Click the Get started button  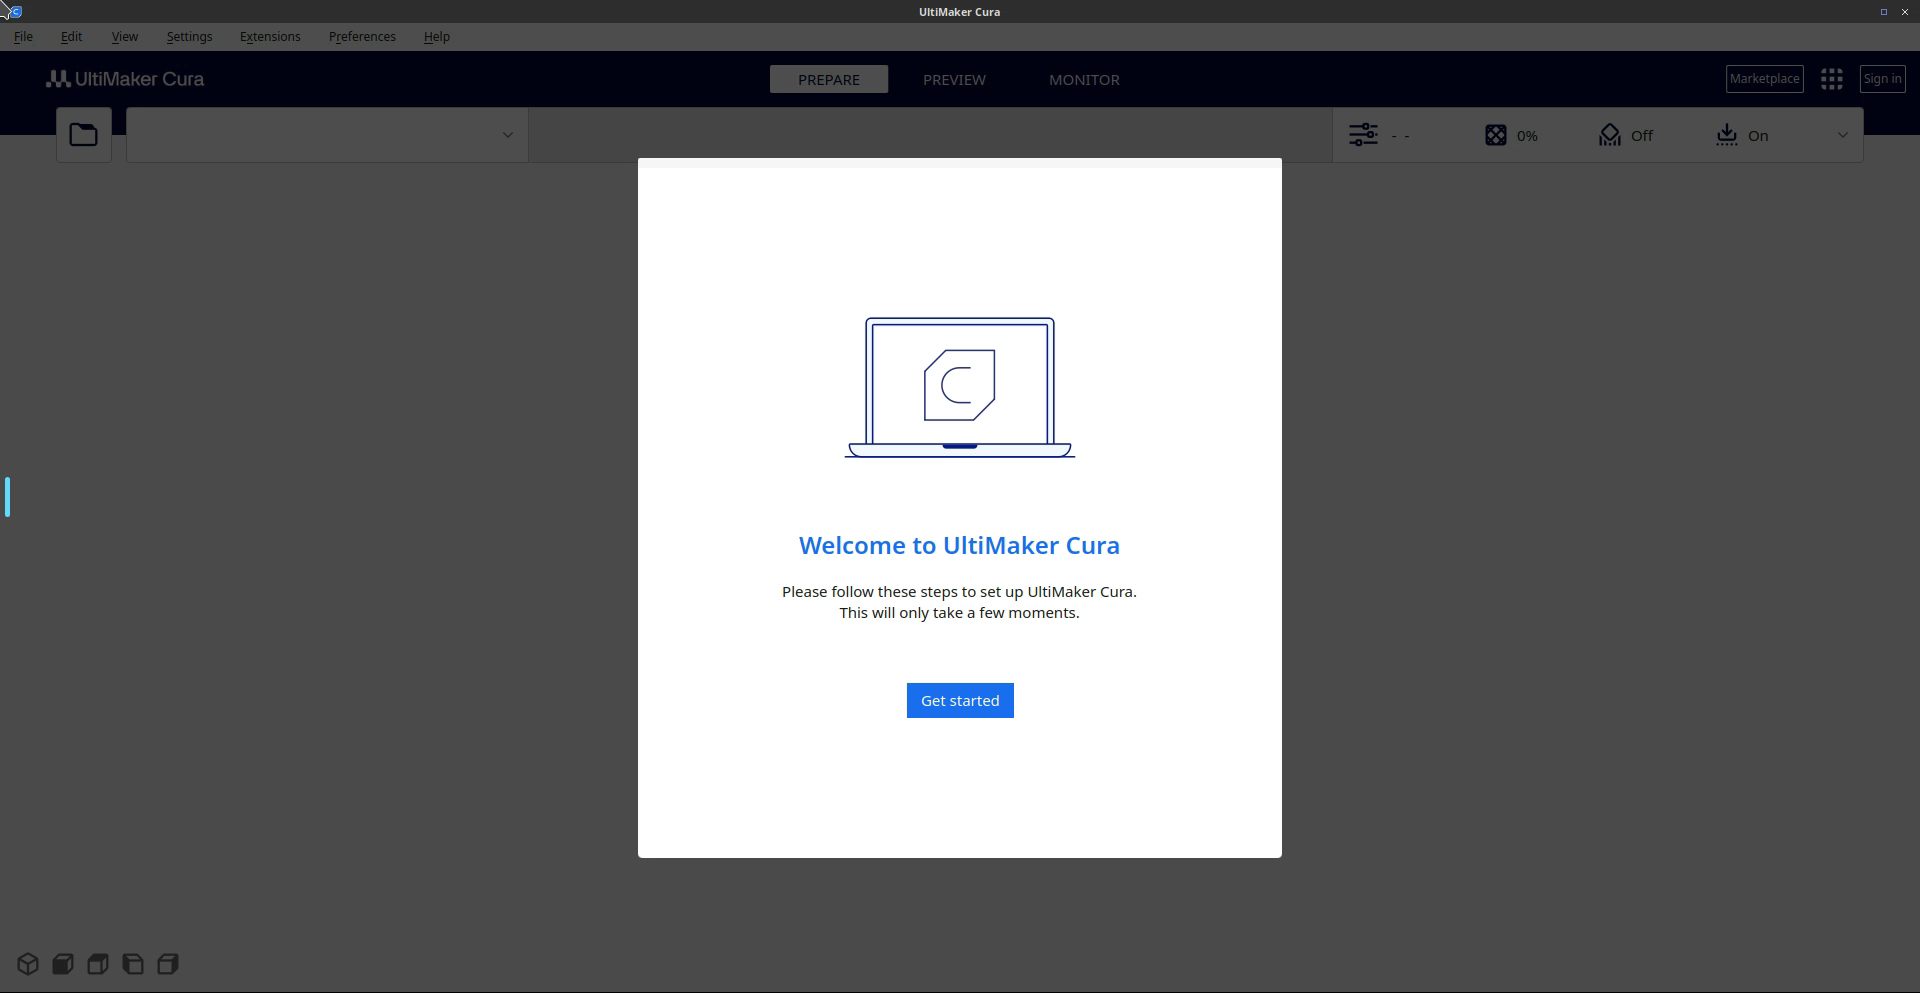(x=959, y=700)
